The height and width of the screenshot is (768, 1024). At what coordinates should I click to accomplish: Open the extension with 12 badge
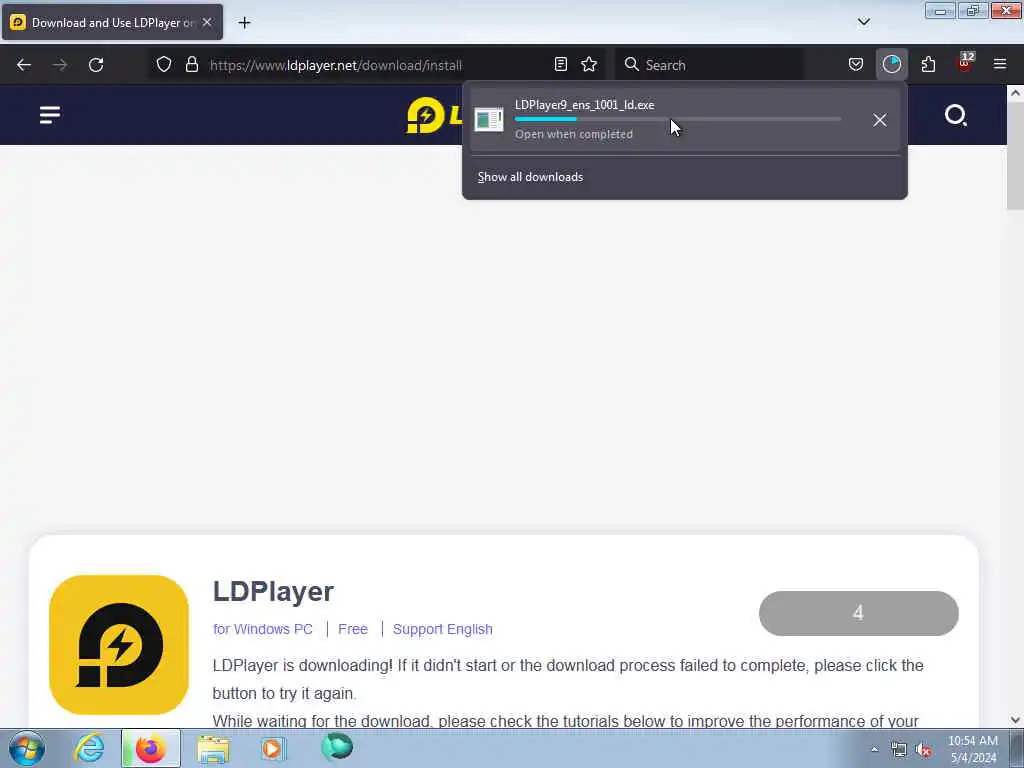click(x=965, y=63)
